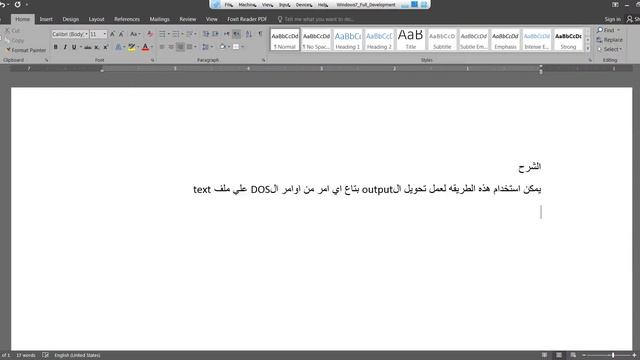Open the Foxit Reader PDF tab

pos(247,19)
